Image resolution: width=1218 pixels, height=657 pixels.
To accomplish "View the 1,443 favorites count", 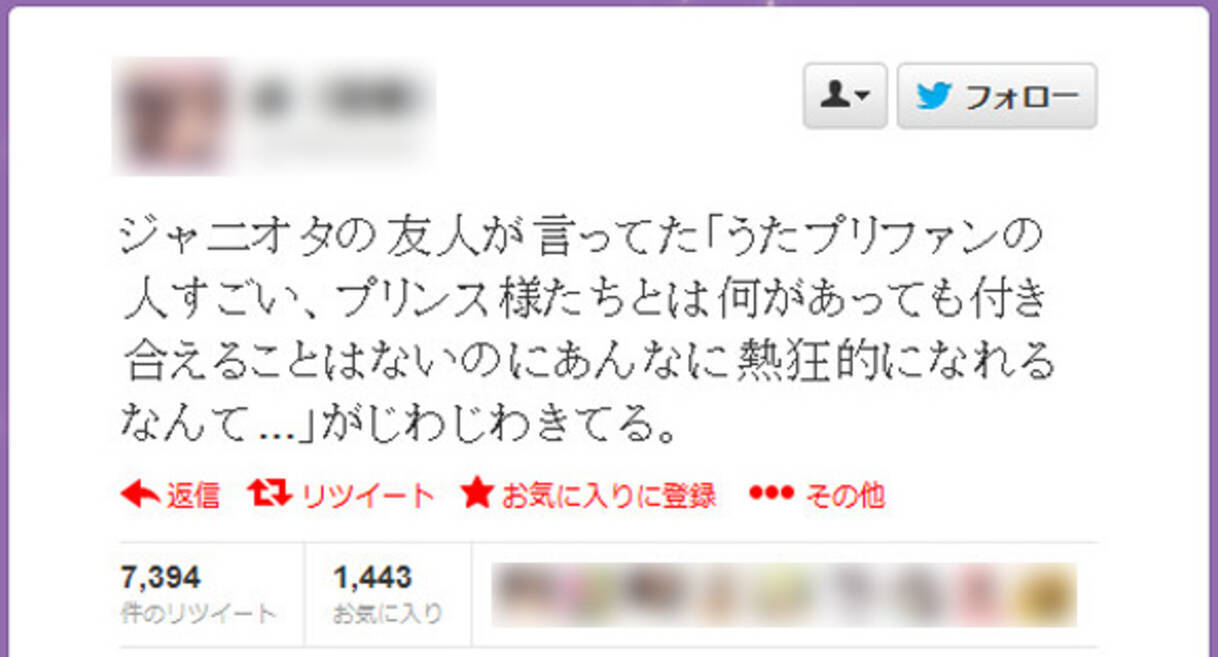I will pos(372,577).
